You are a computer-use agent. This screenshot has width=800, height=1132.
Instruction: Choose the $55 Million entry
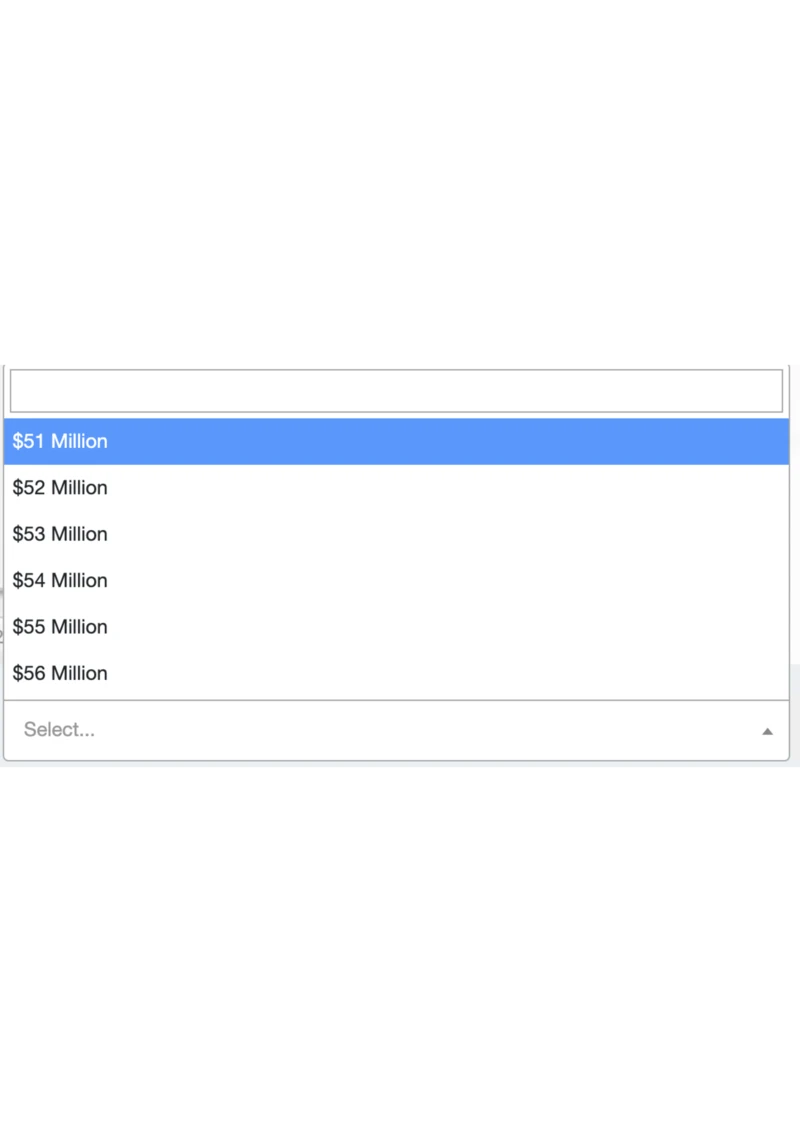(60, 627)
